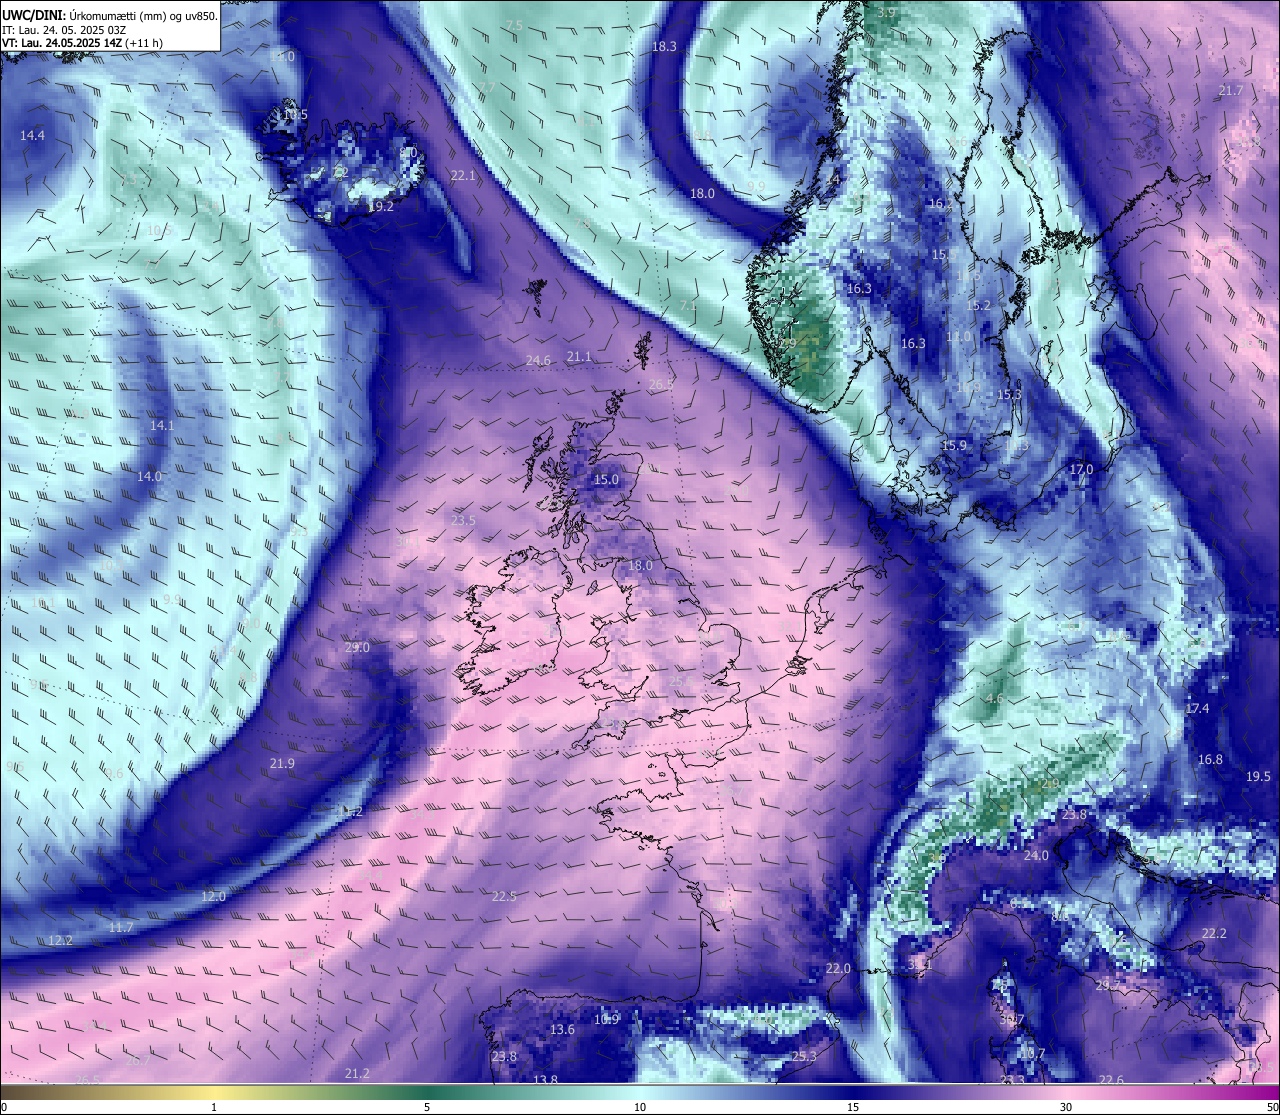1280x1115 pixels.
Task: Click the 15.0 value over Scotland
Action: click(606, 479)
